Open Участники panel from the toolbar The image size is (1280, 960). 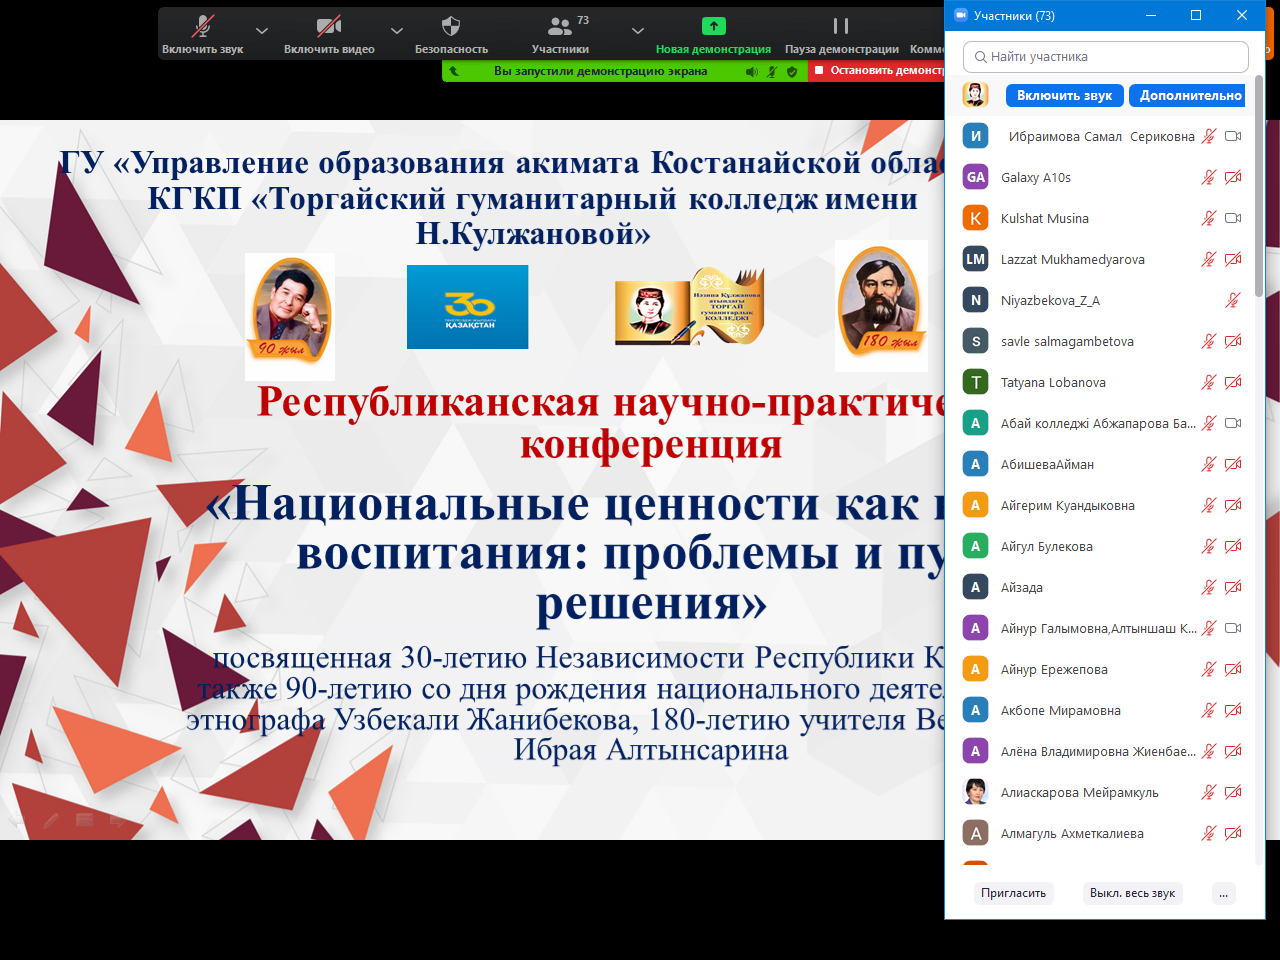point(560,33)
